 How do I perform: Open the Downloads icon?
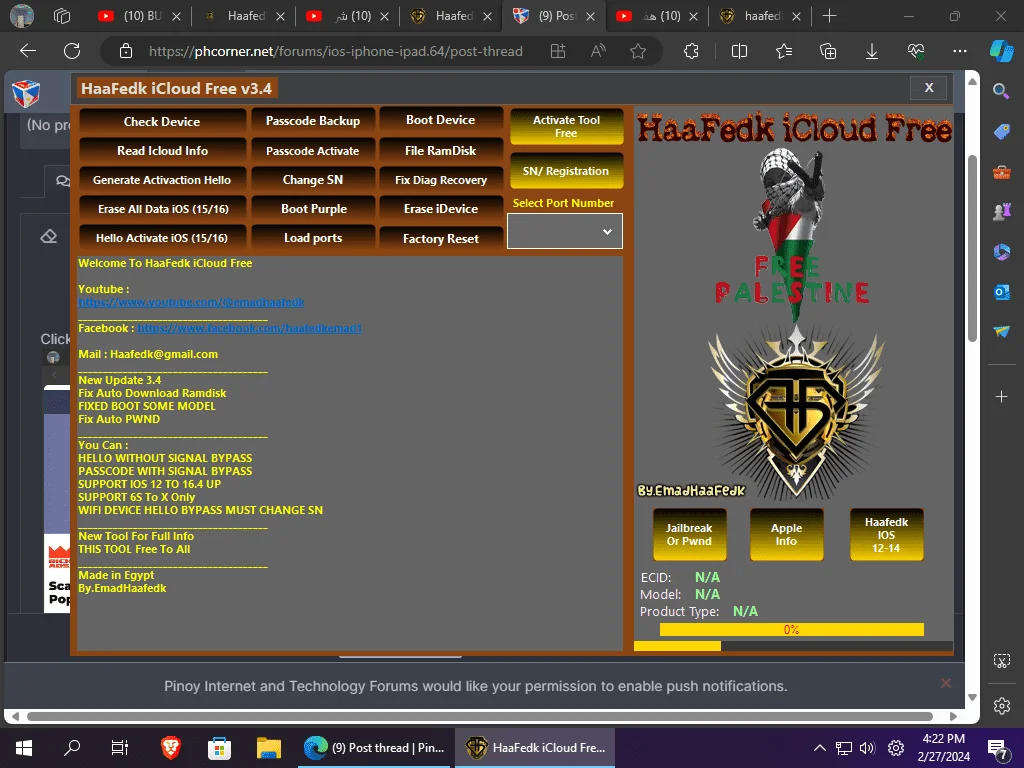pyautogui.click(x=872, y=51)
